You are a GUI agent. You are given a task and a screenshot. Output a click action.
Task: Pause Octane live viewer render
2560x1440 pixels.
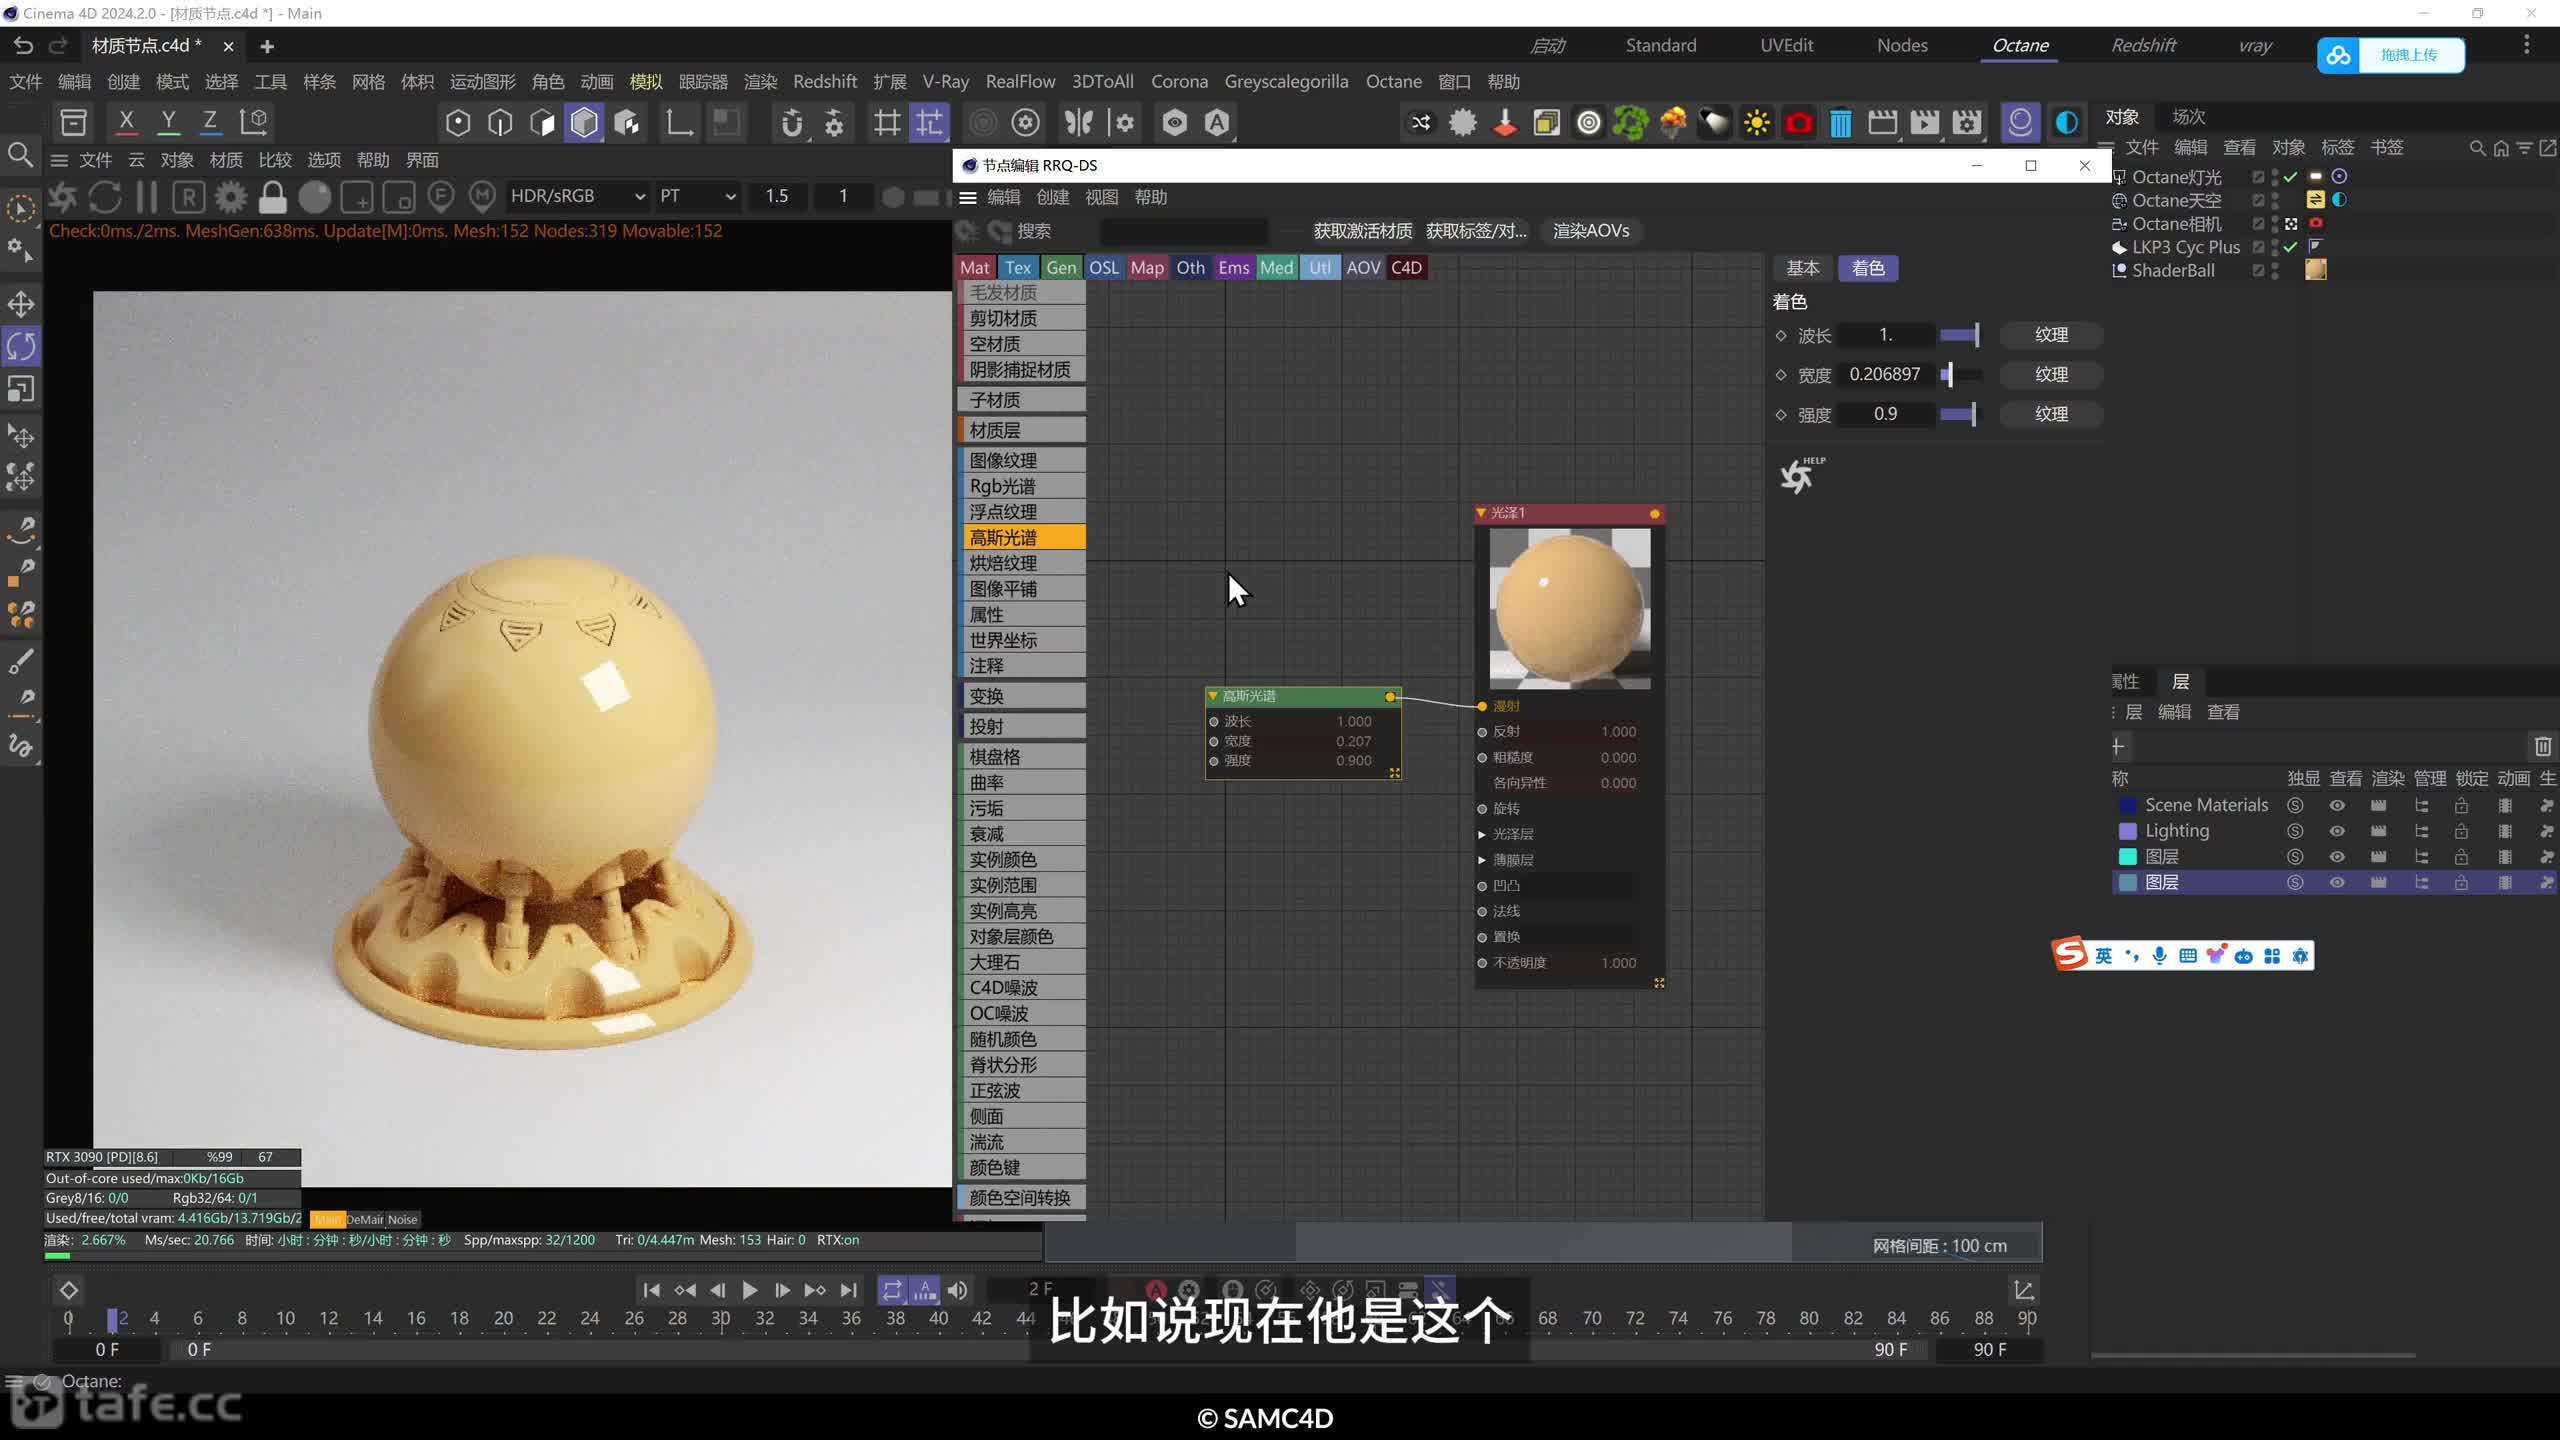(146, 197)
